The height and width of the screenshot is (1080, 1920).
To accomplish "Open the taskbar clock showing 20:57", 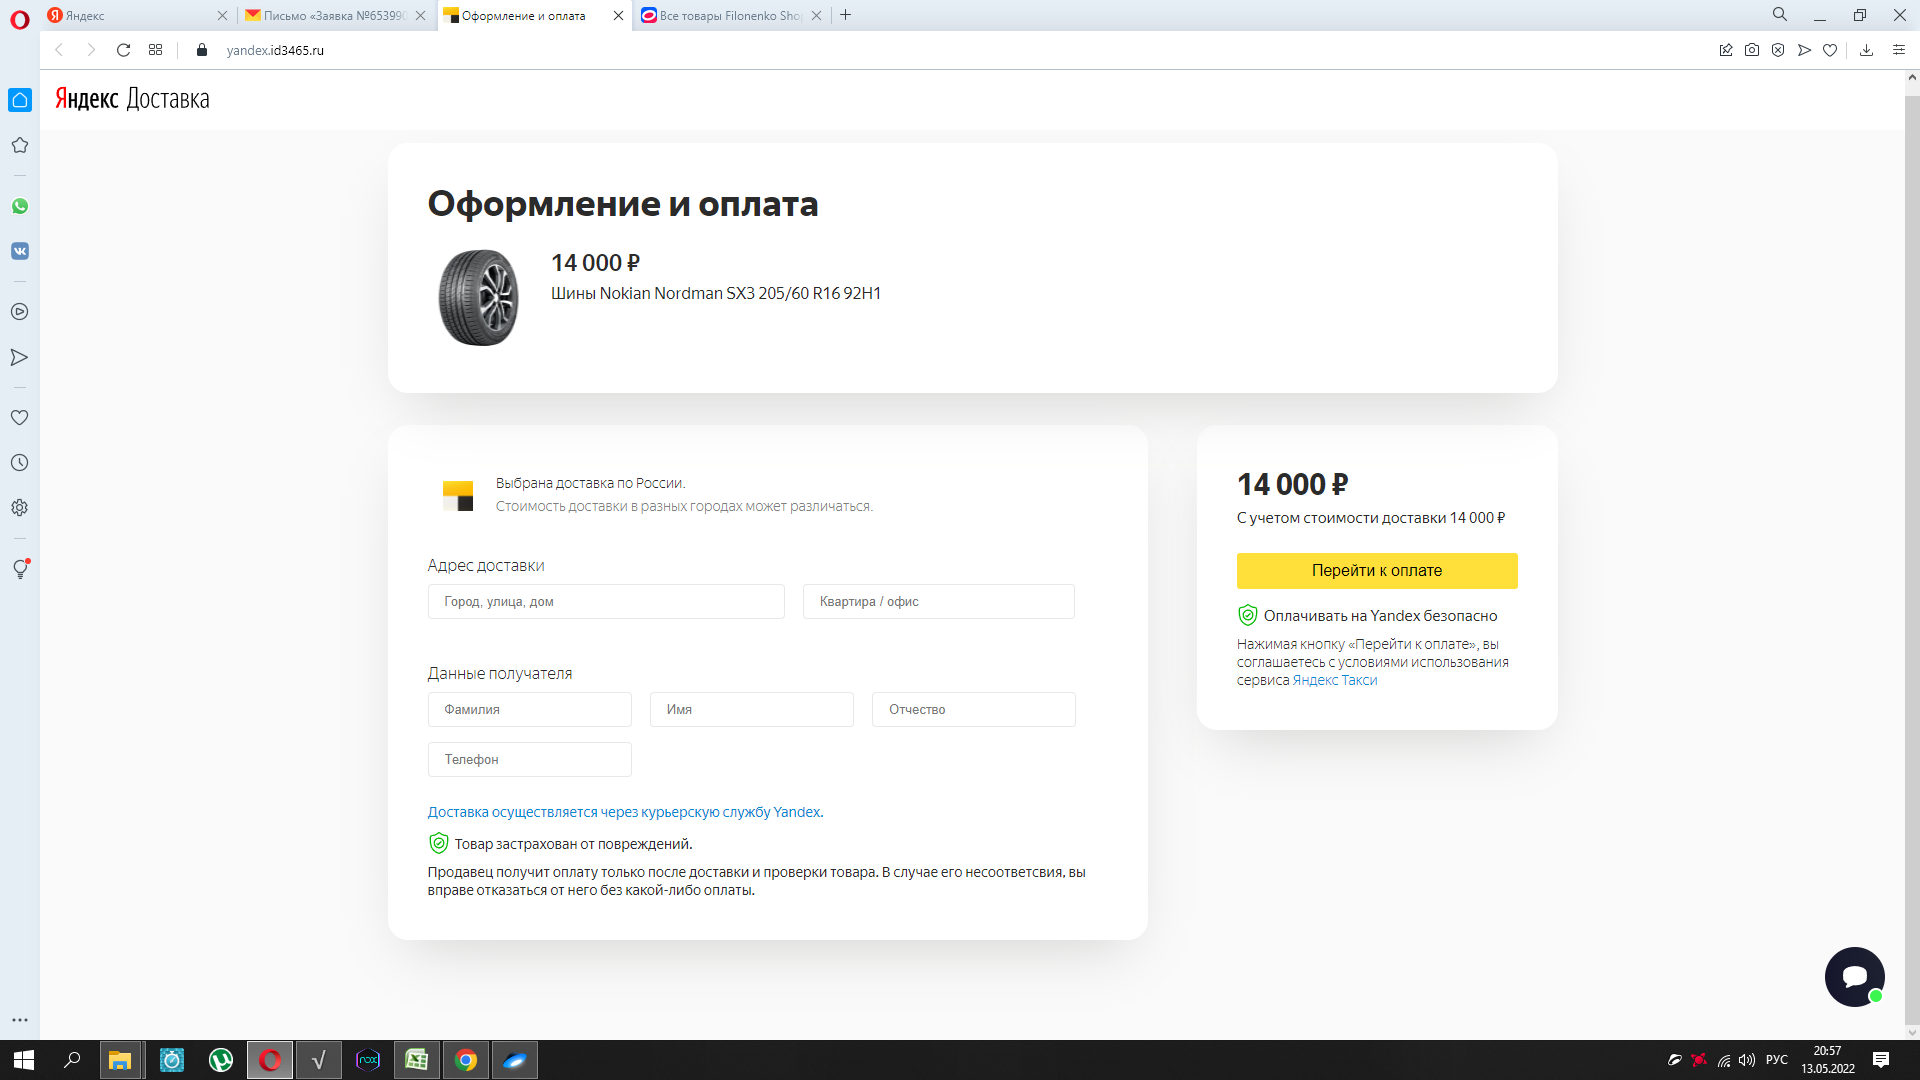I will (1828, 1060).
